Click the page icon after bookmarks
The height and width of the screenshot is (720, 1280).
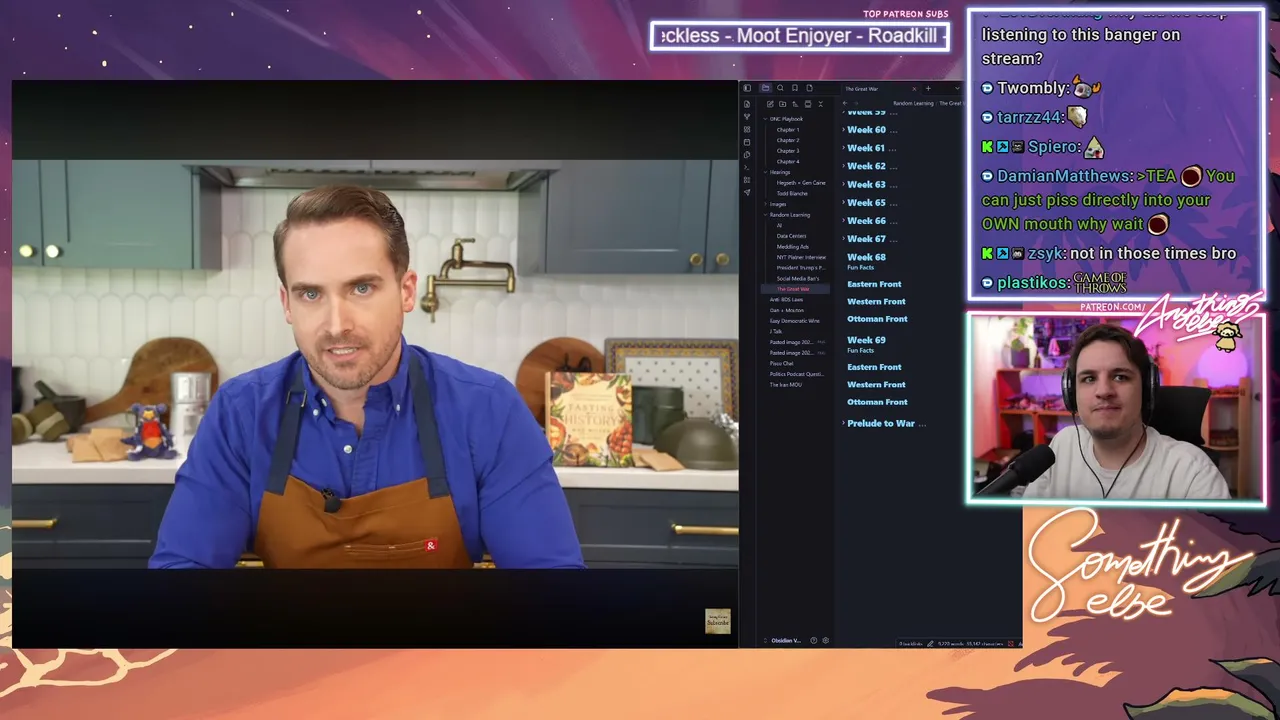tap(809, 88)
